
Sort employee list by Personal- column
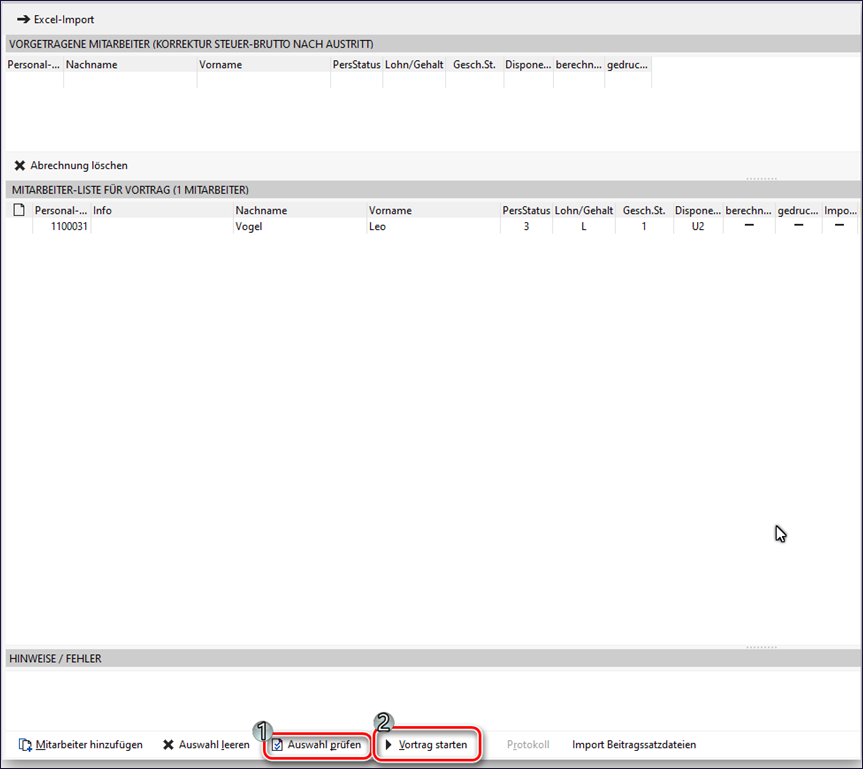coord(61,210)
